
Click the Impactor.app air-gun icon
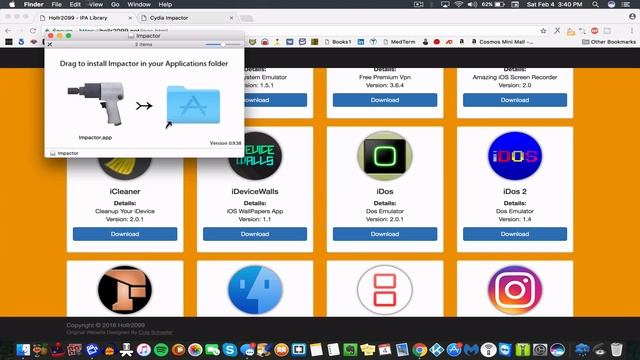[96, 104]
